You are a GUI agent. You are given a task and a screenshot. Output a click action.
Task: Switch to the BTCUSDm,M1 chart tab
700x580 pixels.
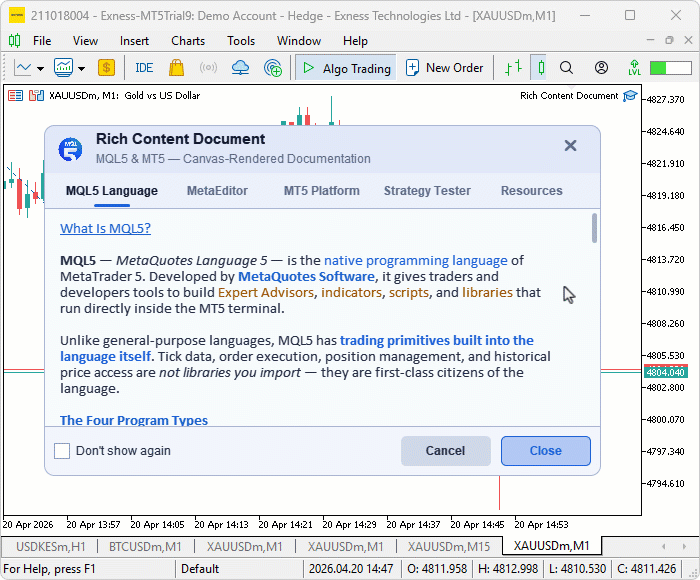(x=145, y=547)
